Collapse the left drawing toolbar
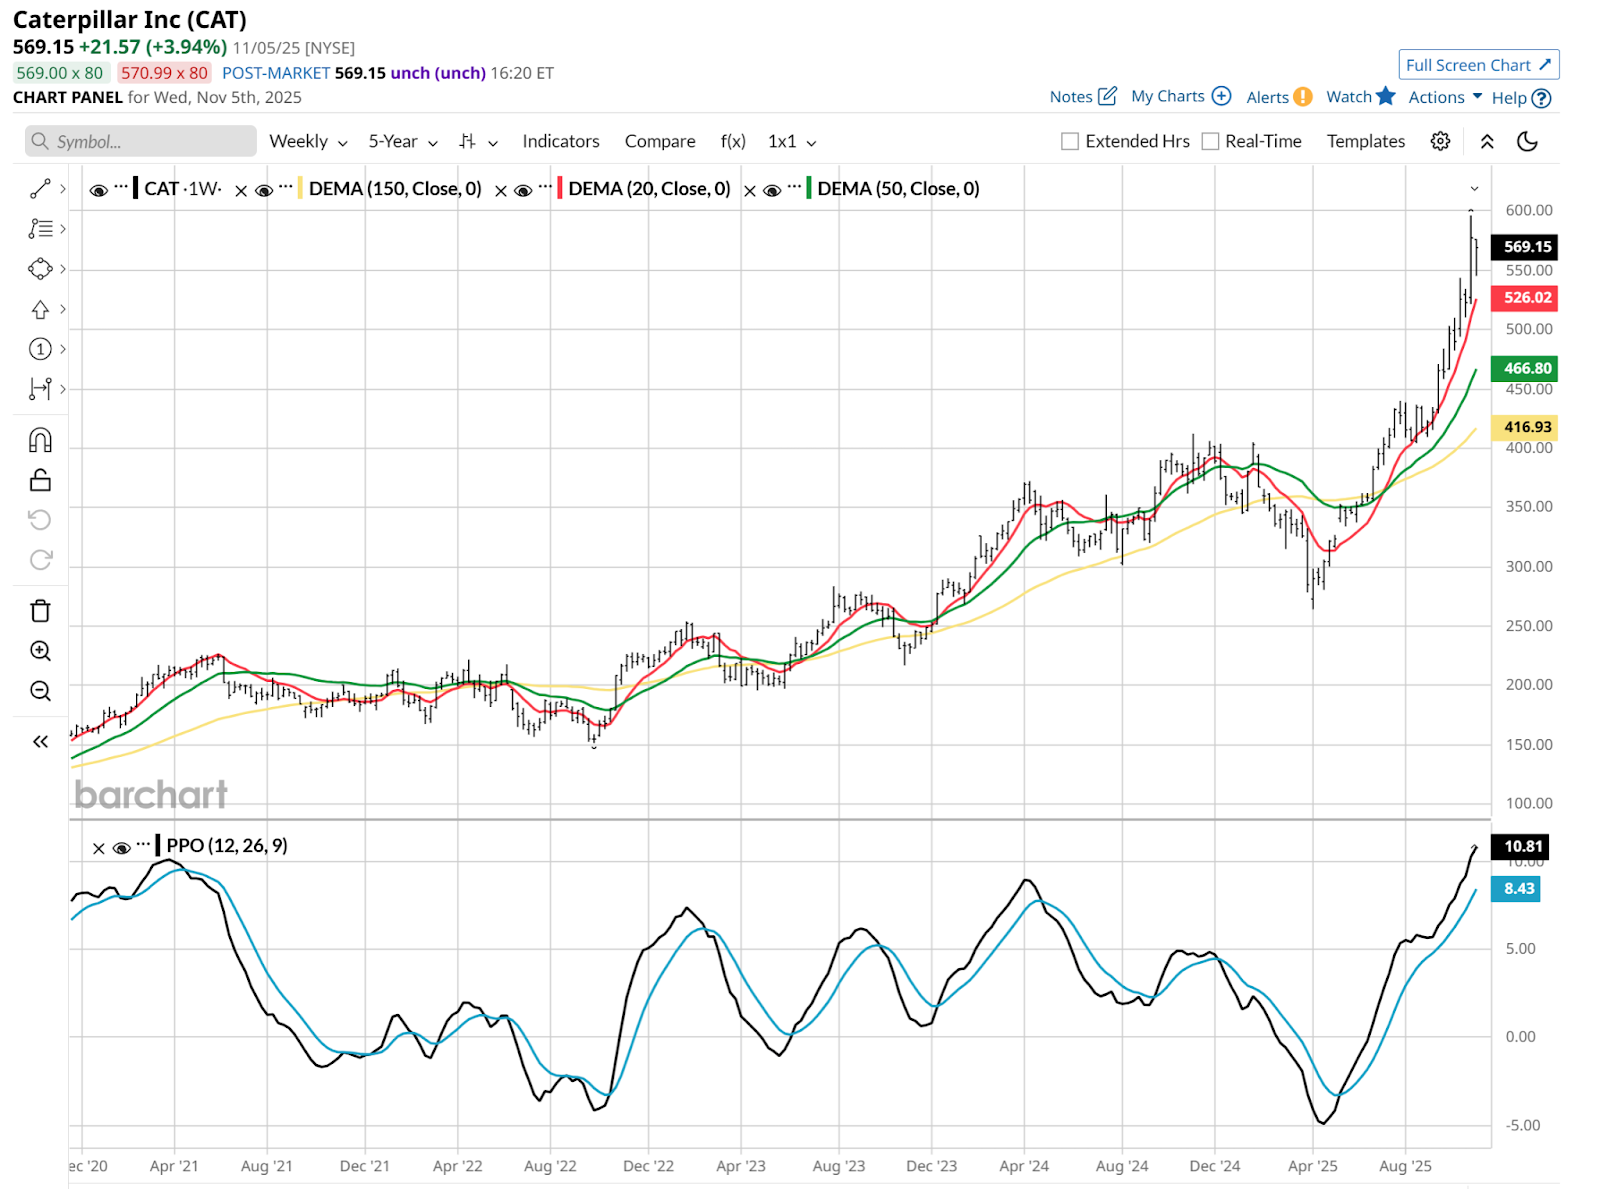Viewport: 1600px width, 1189px height. [x=40, y=741]
